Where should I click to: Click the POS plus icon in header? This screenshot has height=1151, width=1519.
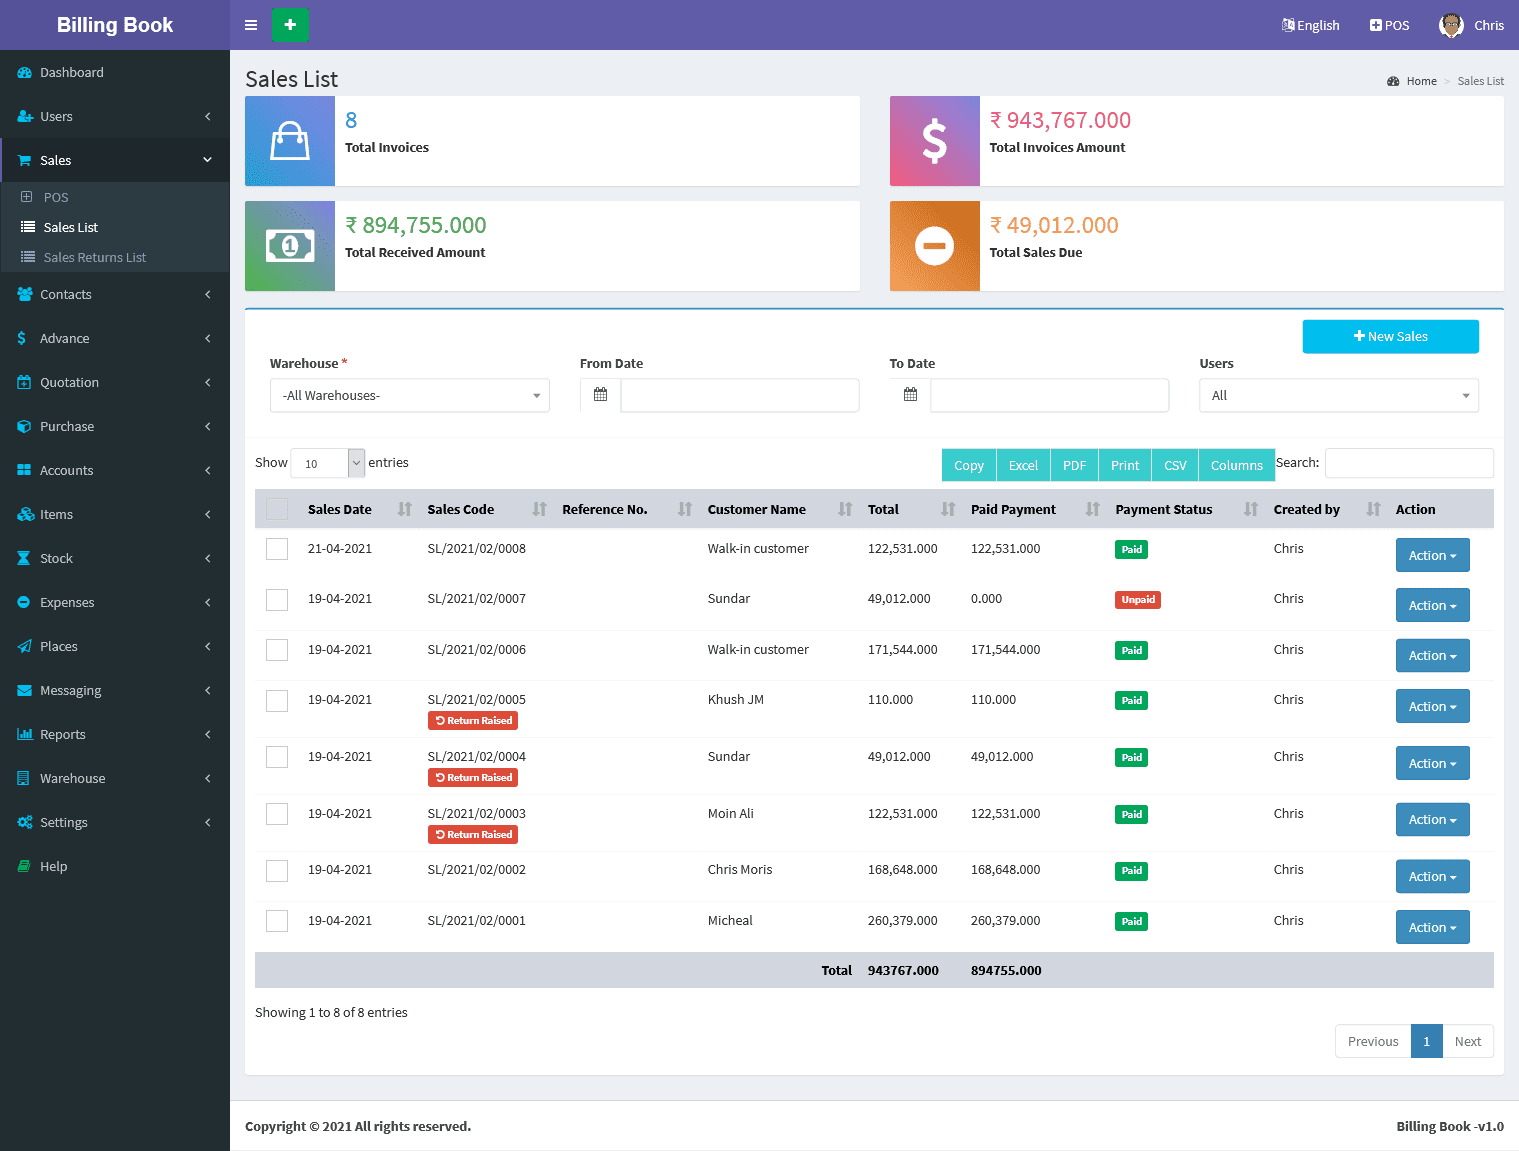(1376, 25)
